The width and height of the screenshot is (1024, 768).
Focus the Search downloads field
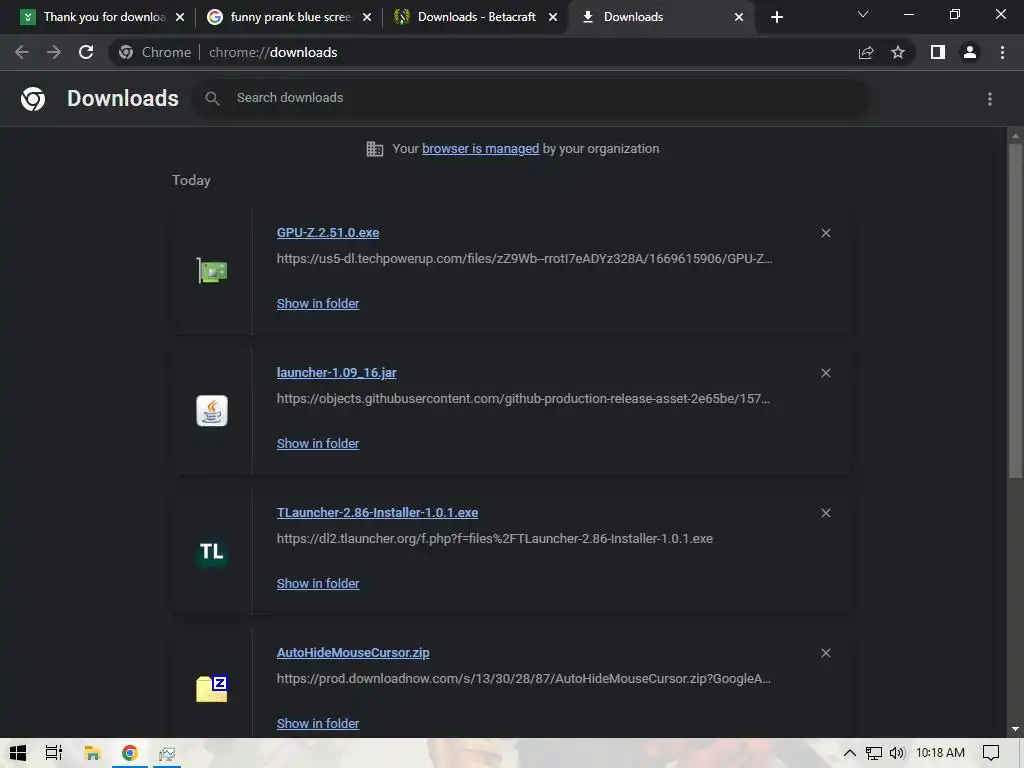click(x=531, y=99)
